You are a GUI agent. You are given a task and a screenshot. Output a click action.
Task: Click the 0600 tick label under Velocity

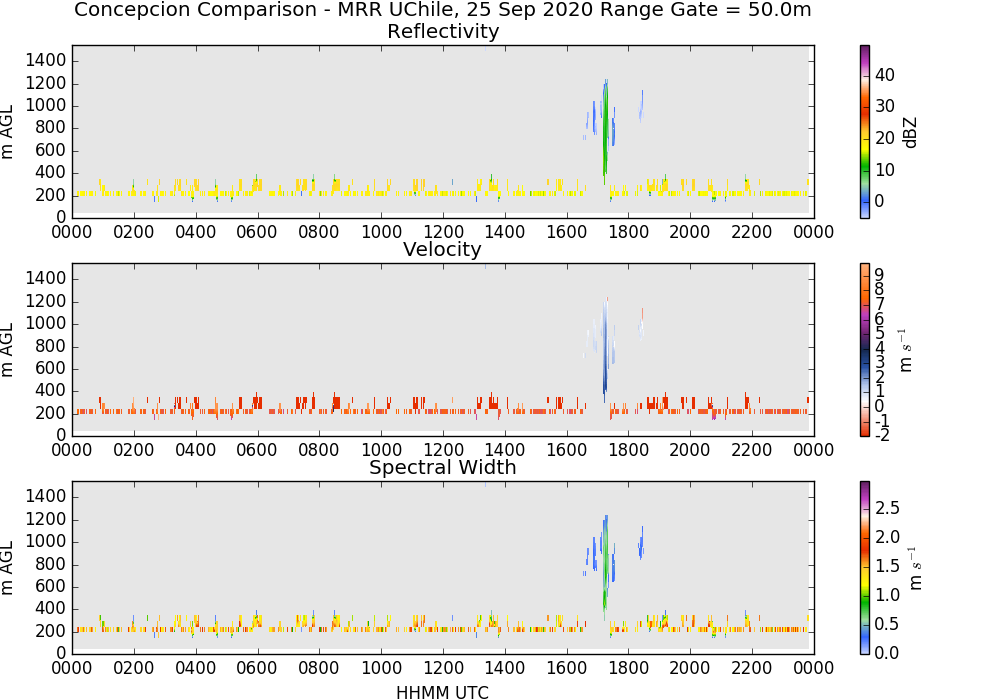(257, 450)
